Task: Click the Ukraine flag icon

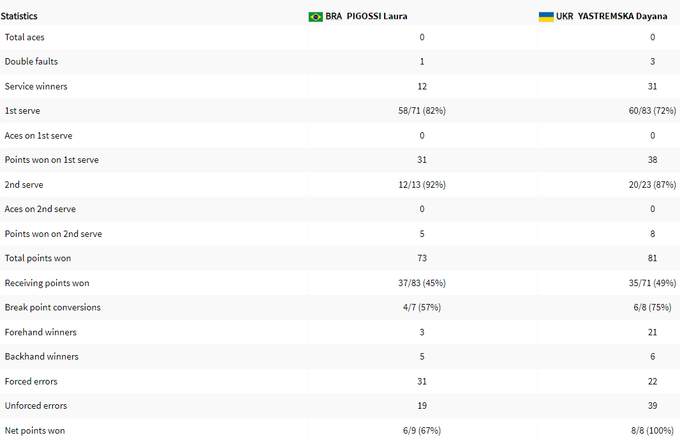Action: [546, 17]
